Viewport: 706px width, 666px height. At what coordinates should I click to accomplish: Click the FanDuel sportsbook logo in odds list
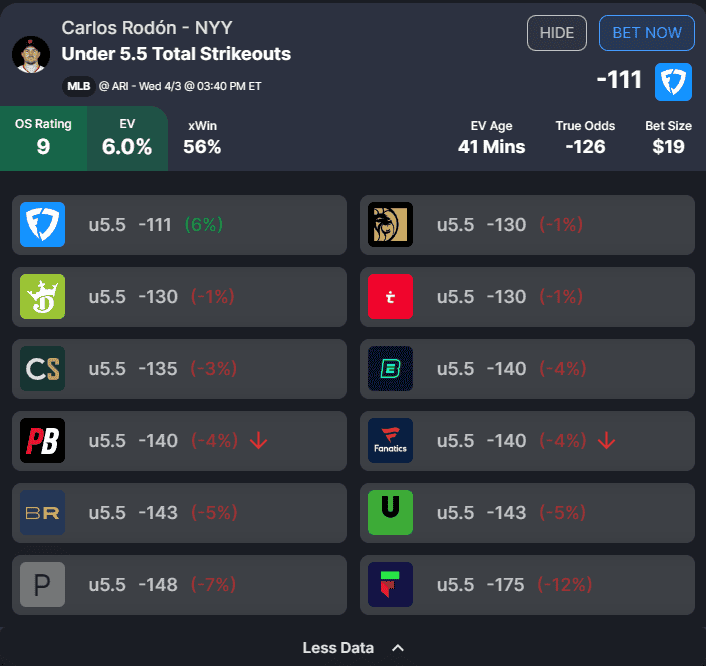(43, 225)
